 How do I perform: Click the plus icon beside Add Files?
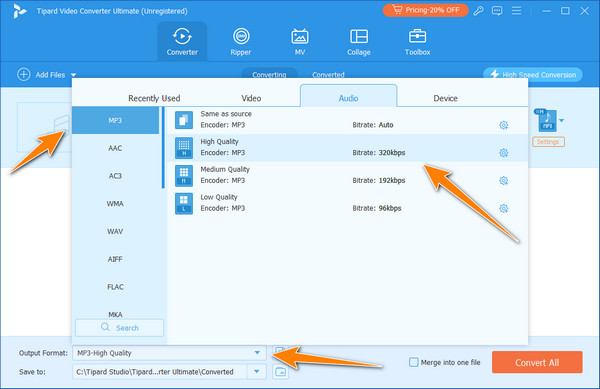(x=24, y=74)
